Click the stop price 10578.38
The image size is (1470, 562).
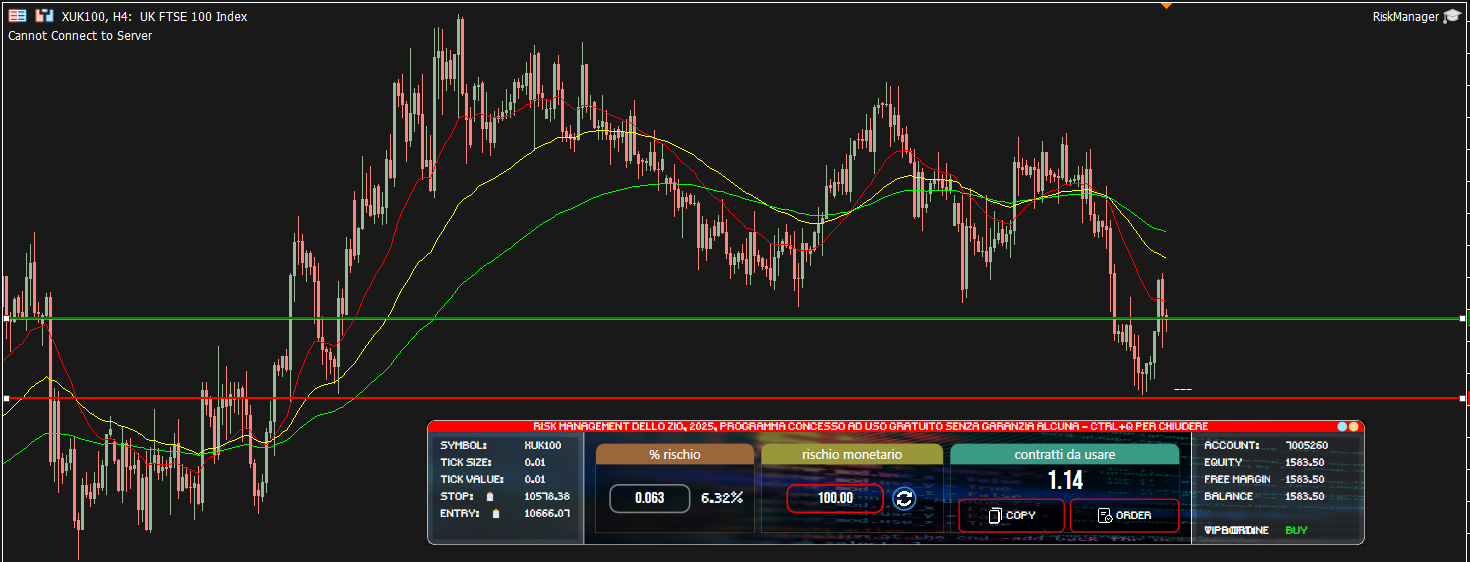click(547, 496)
